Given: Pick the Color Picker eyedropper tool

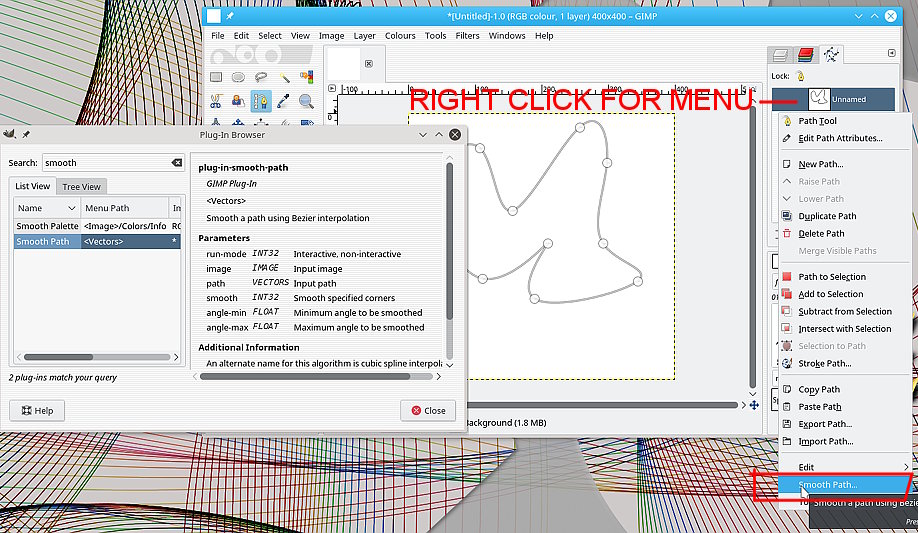Looking at the screenshot, I should click(284, 101).
